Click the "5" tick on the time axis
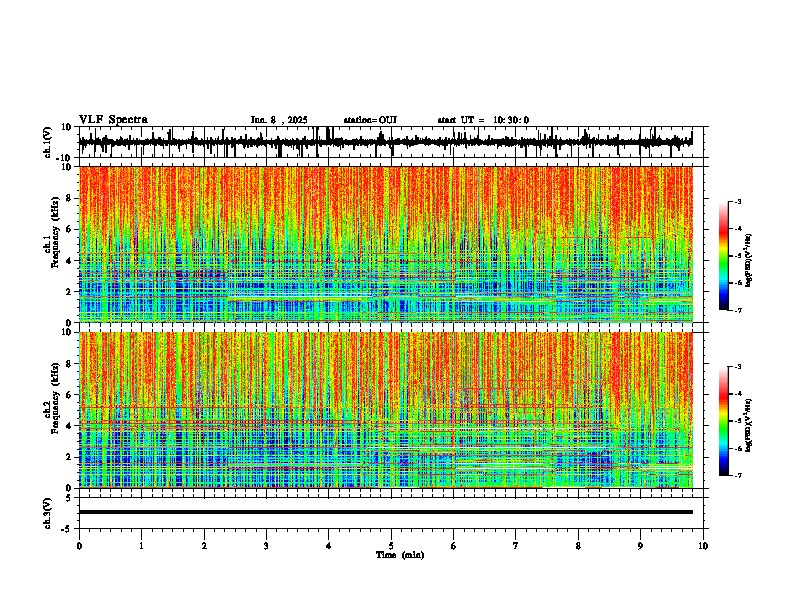The image size is (792, 612). pyautogui.click(x=391, y=546)
